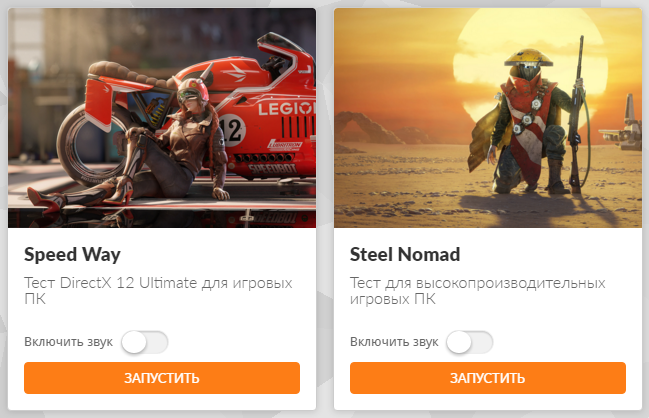This screenshot has width=649, height=418.
Task: Click the motorcycle's rear wheel in Speed Way image
Action: coord(95,145)
